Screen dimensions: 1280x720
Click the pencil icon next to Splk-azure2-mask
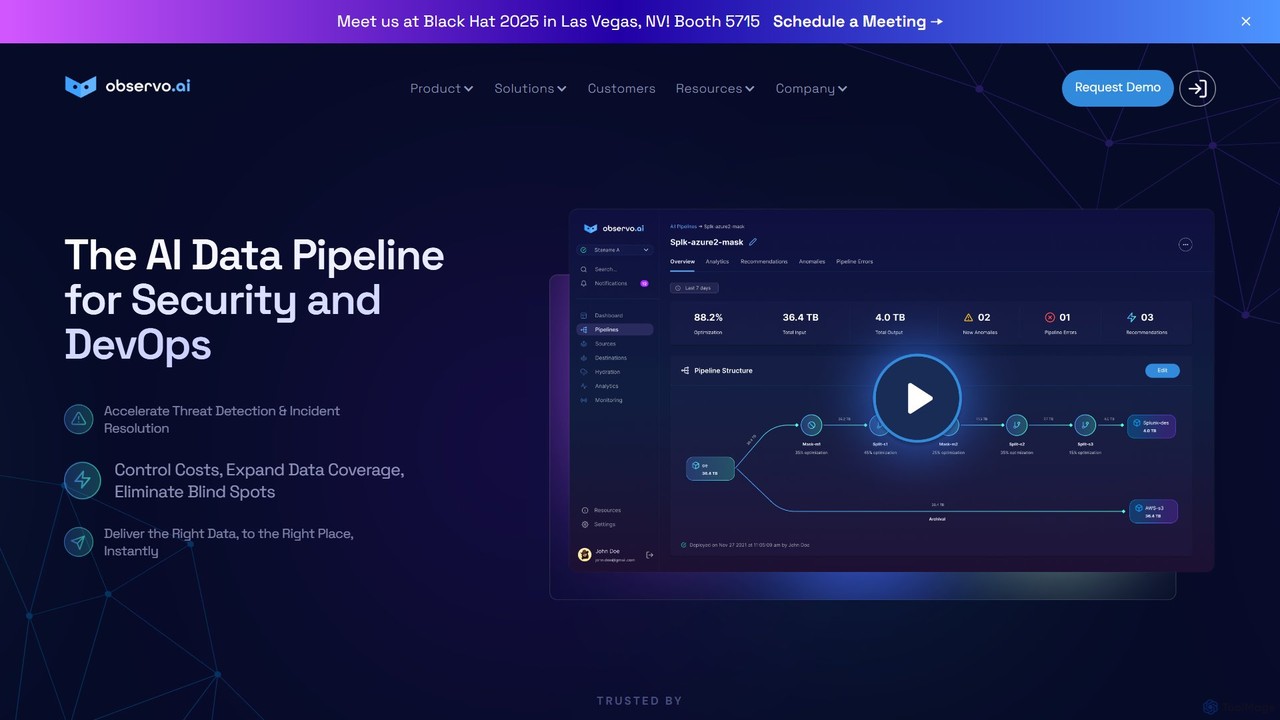click(753, 242)
